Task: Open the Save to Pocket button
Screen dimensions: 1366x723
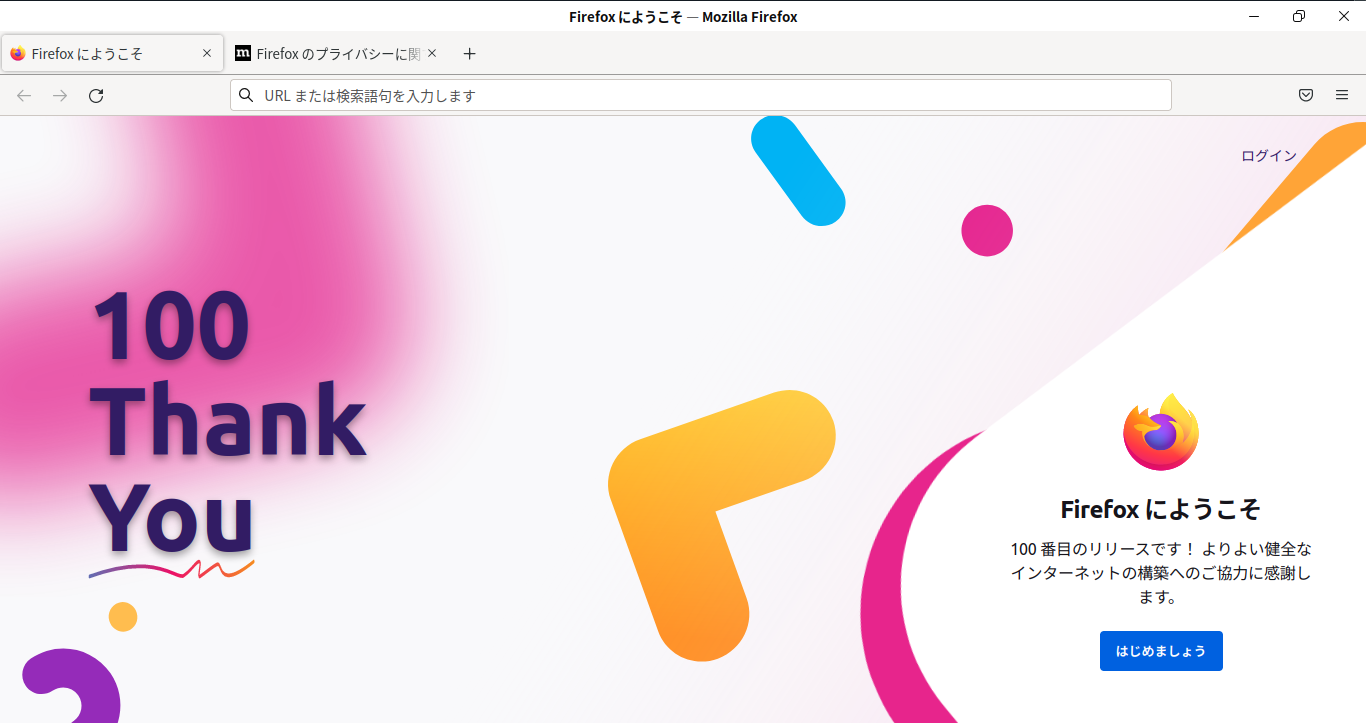Action: 1306,96
